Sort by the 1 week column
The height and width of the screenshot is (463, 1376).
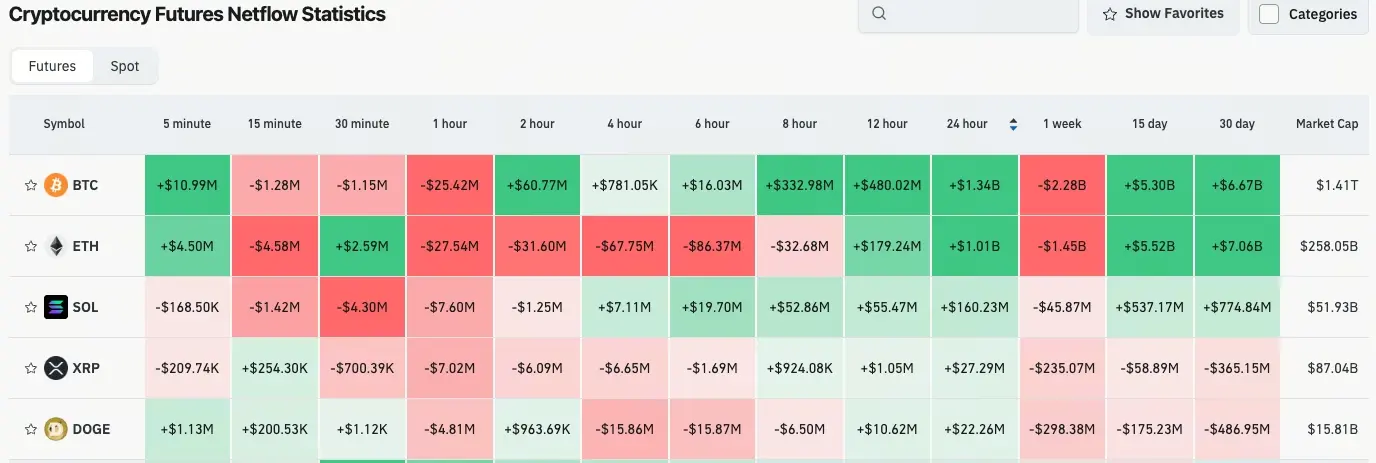pos(1062,124)
